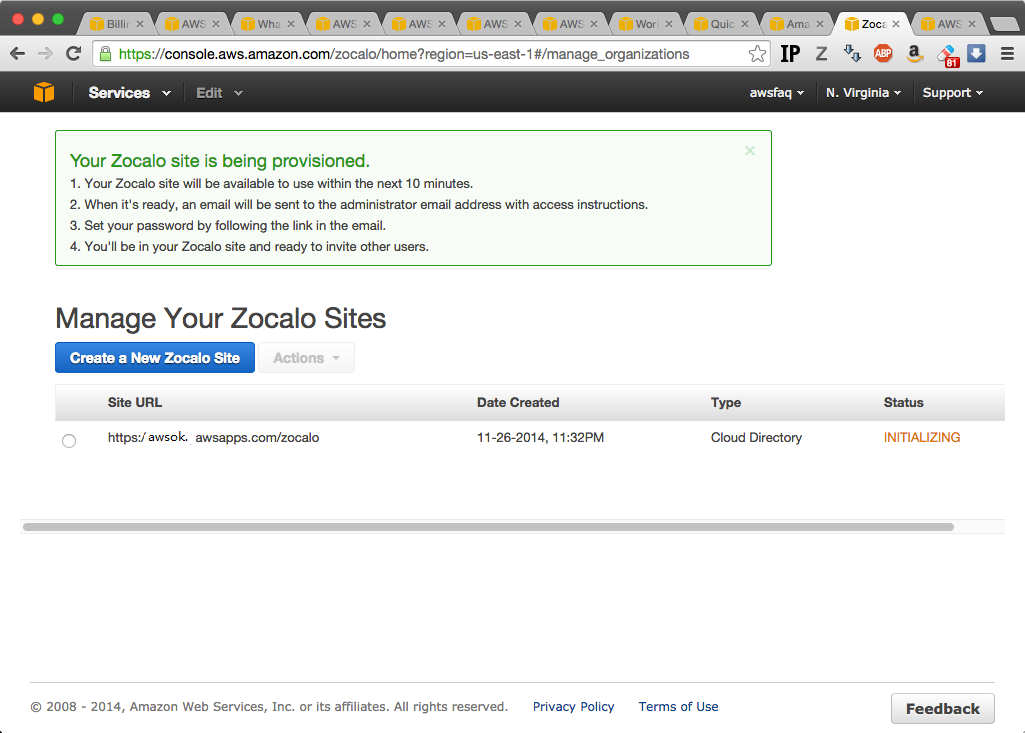Screen dimensions: 1025x733
Task: Click the green macOS zoom button
Action: [x=58, y=19]
